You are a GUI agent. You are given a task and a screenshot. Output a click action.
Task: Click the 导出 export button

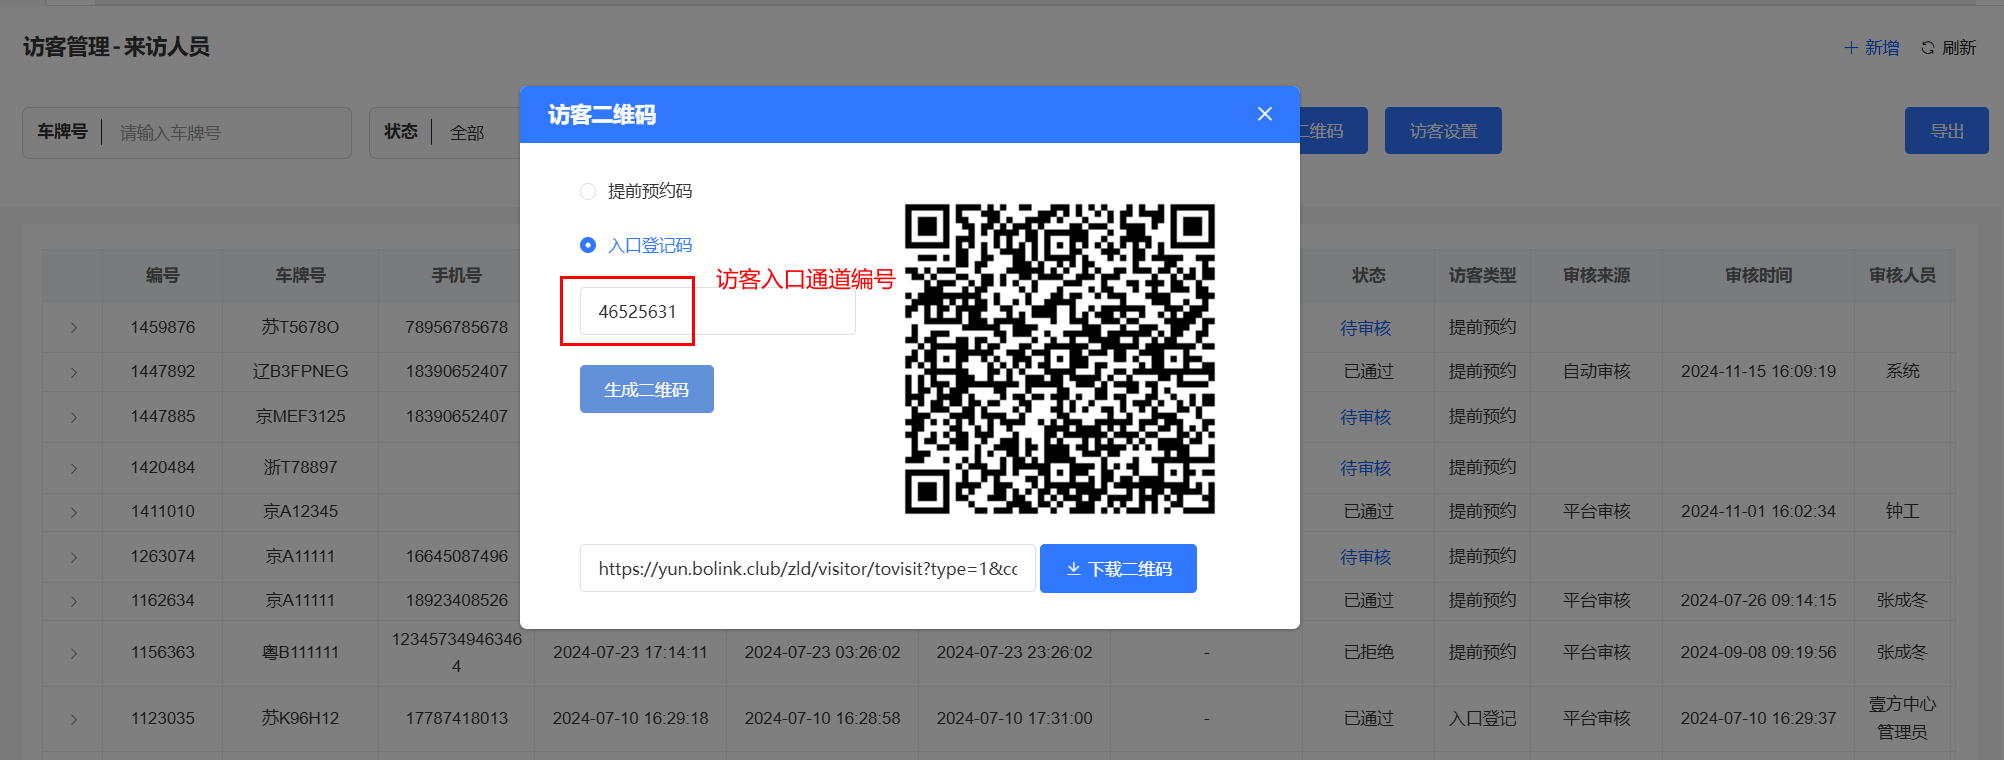(x=1947, y=131)
